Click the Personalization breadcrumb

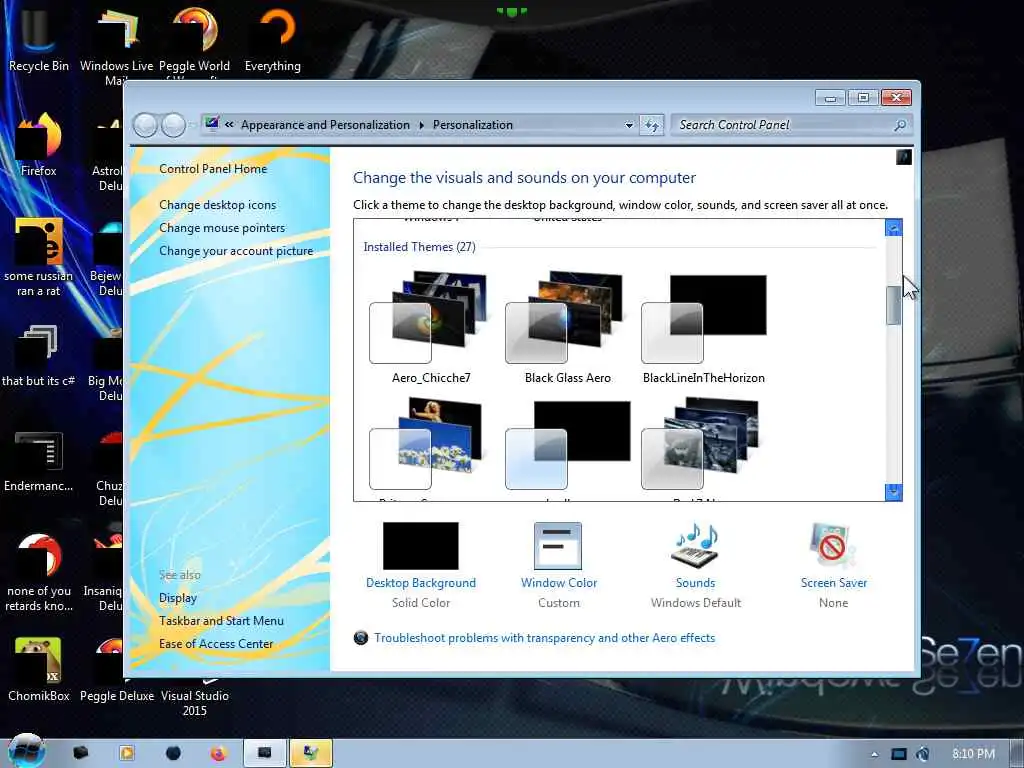pyautogui.click(x=473, y=125)
